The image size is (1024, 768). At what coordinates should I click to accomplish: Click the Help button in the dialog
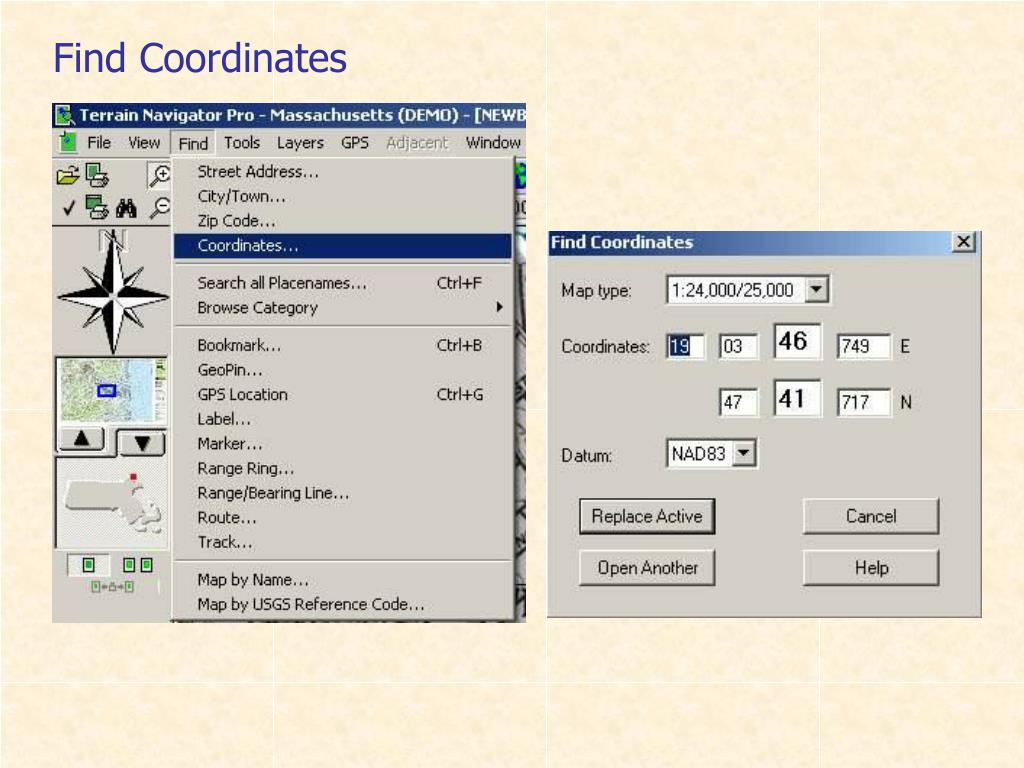click(x=871, y=568)
